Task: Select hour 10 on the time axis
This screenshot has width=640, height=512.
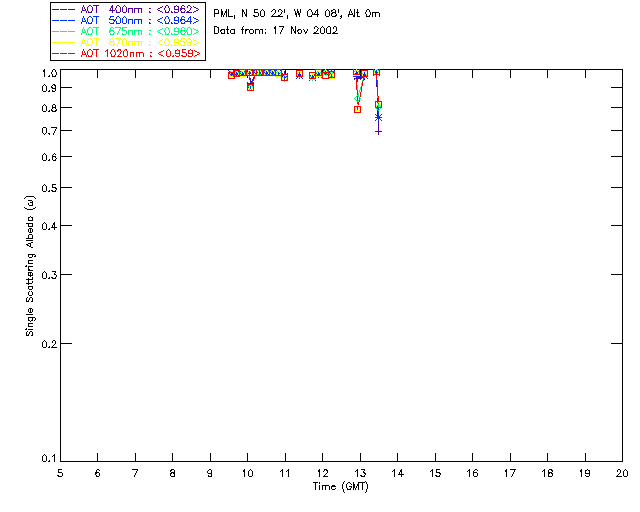Action: click(248, 473)
